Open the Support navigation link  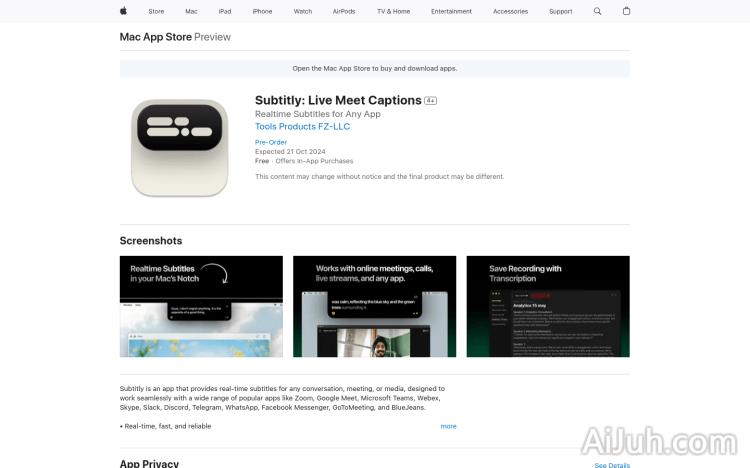coord(561,11)
